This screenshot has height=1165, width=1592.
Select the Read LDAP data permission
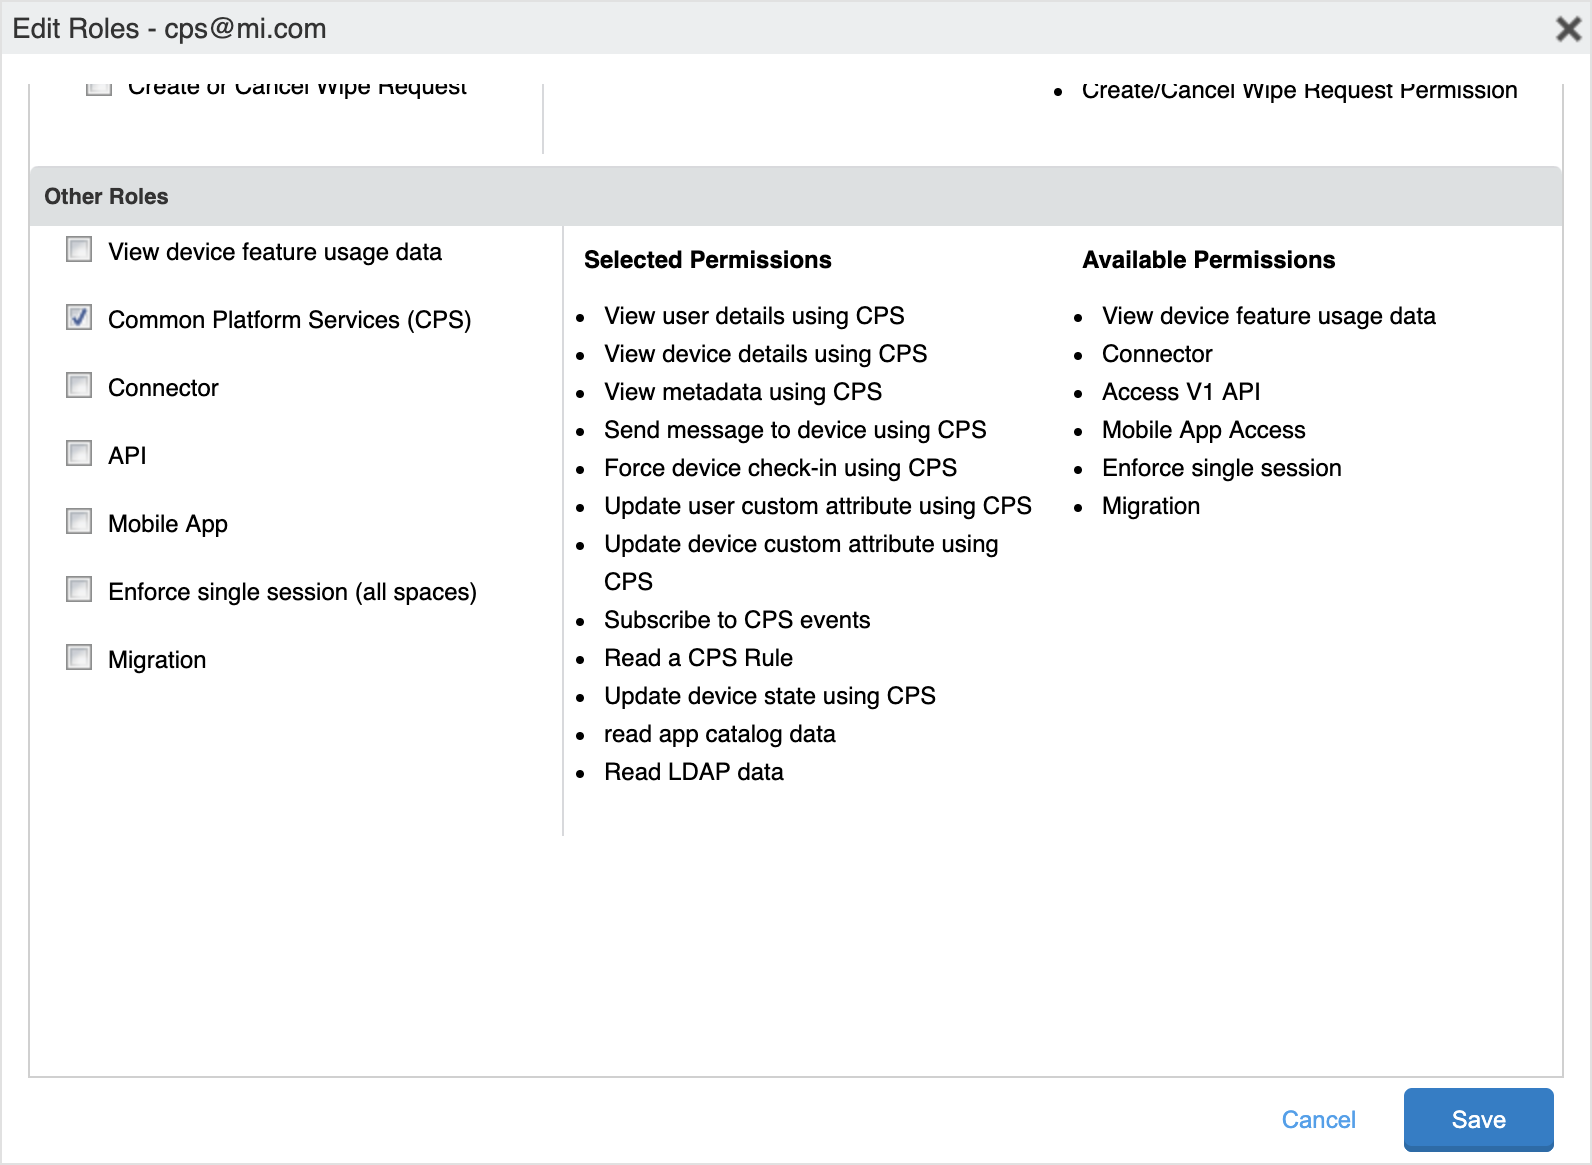tap(694, 771)
